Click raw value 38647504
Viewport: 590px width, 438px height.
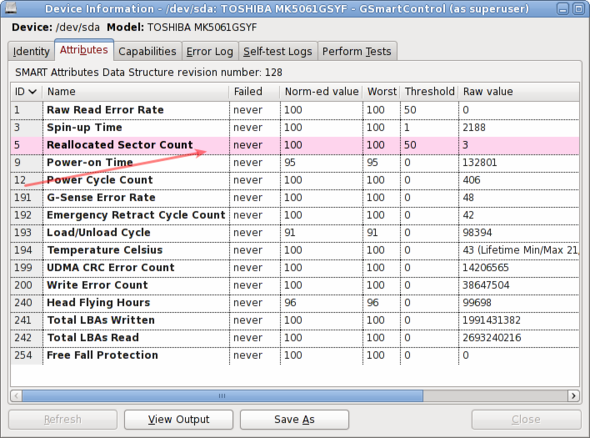tap(486, 285)
